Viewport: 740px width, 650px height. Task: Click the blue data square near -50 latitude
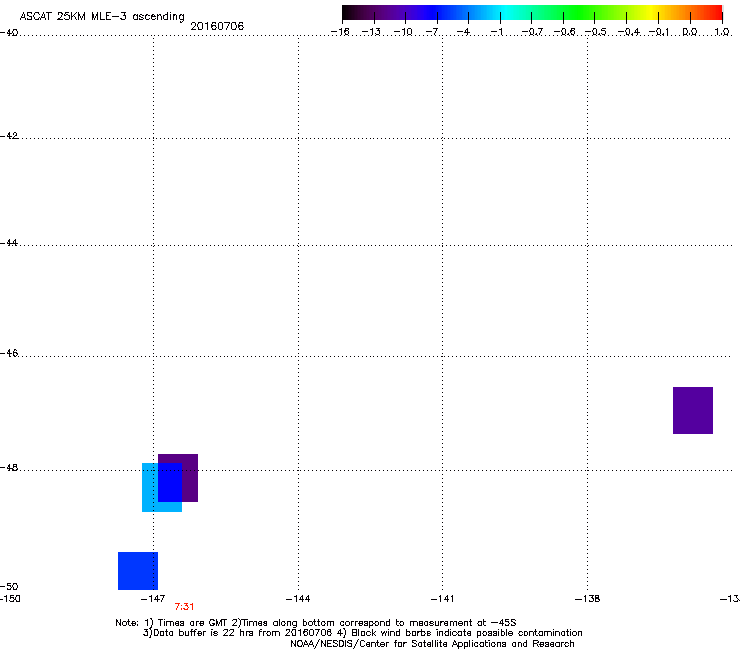click(x=138, y=571)
